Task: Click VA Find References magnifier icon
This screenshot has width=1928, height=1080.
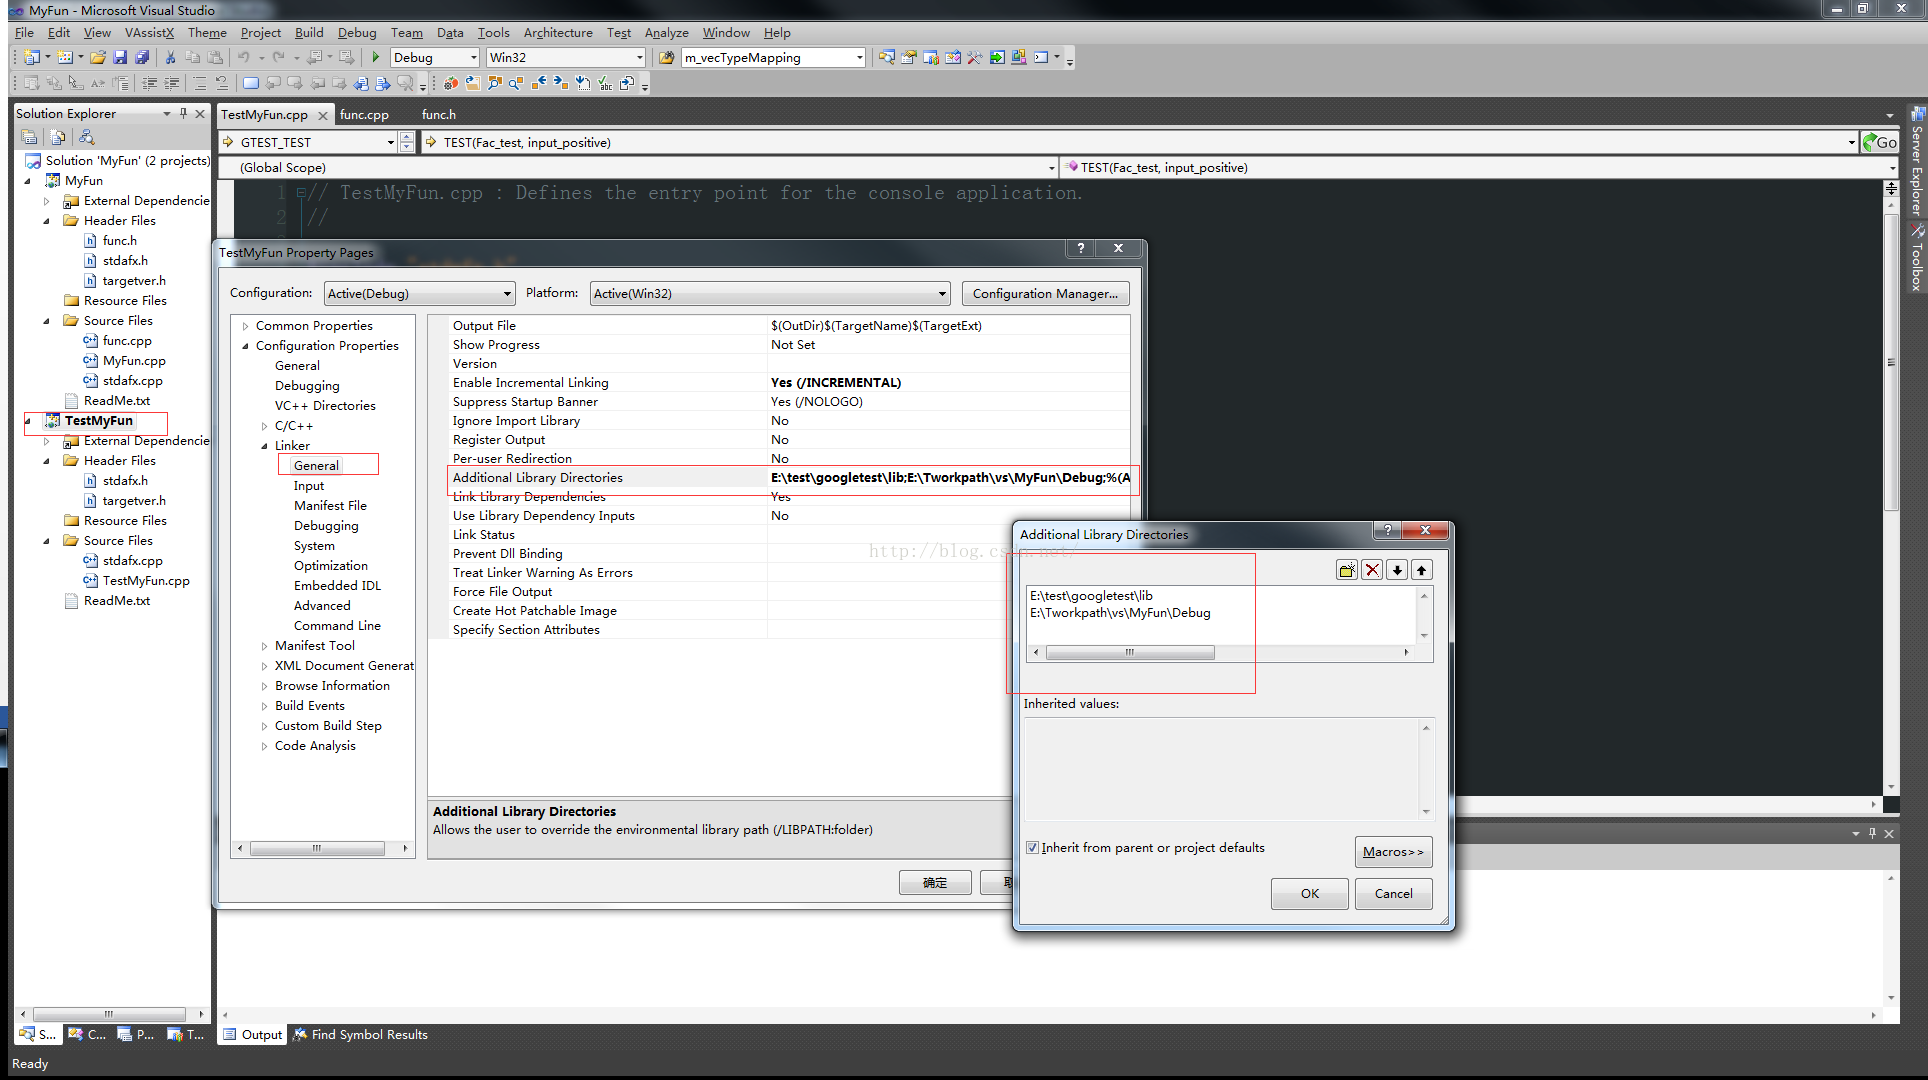Action: pos(517,83)
